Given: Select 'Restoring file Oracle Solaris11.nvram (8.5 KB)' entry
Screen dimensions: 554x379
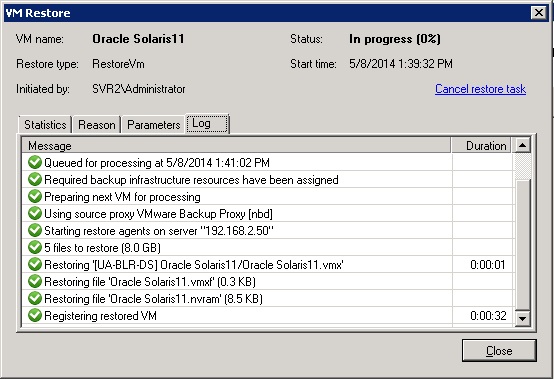Looking at the screenshot, I should 267,298.
